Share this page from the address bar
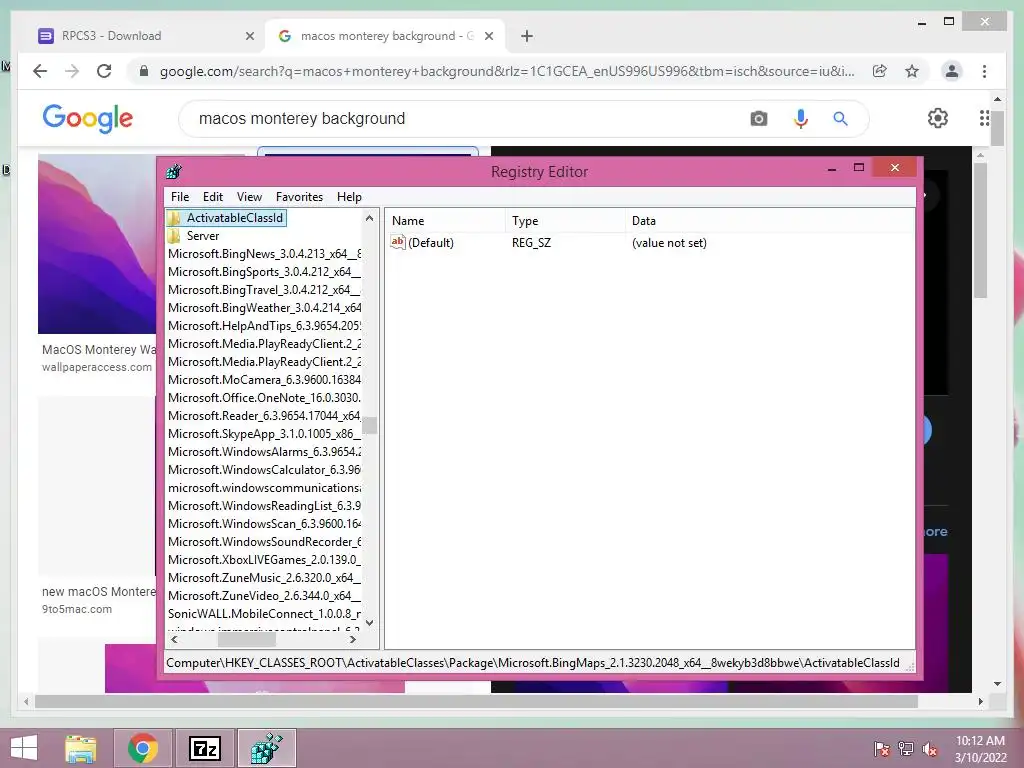The image size is (1024, 768). tap(880, 71)
